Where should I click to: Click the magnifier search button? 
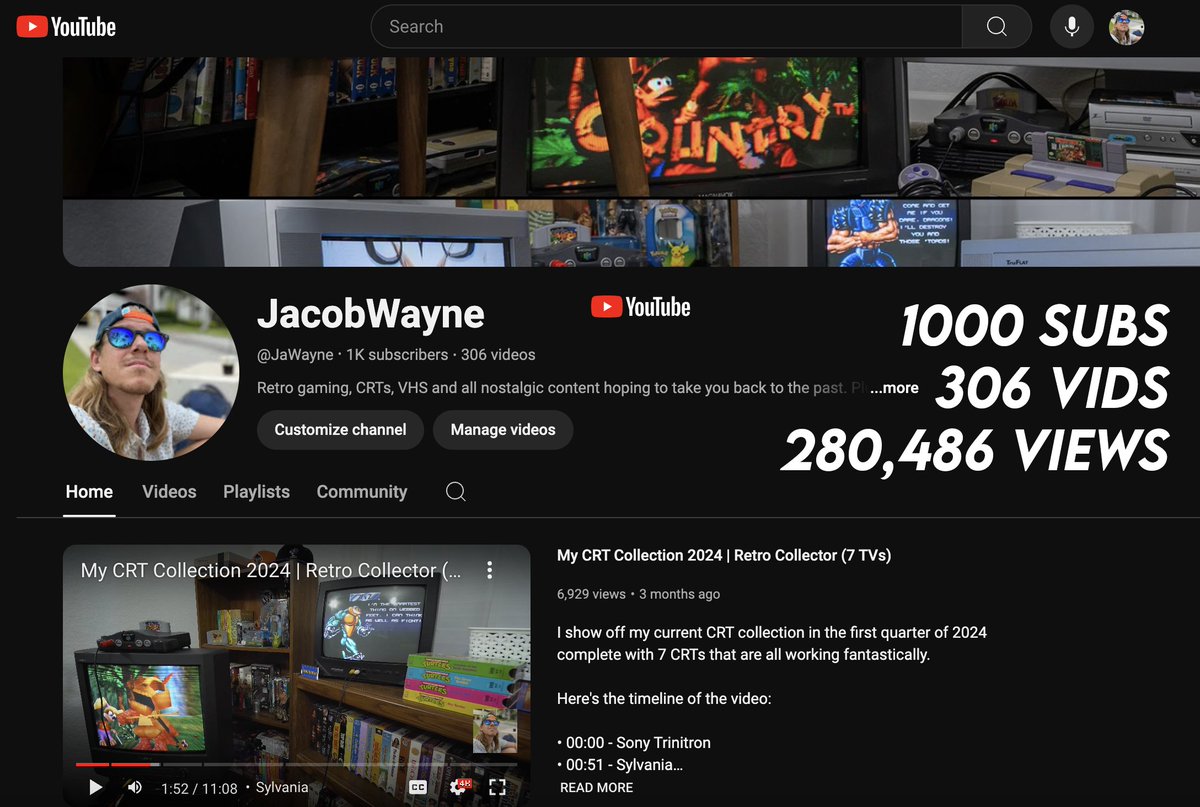[x=996, y=27]
